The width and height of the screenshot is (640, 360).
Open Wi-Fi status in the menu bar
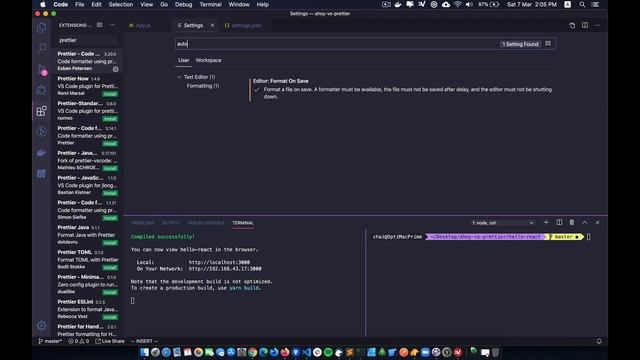[x=458, y=4]
